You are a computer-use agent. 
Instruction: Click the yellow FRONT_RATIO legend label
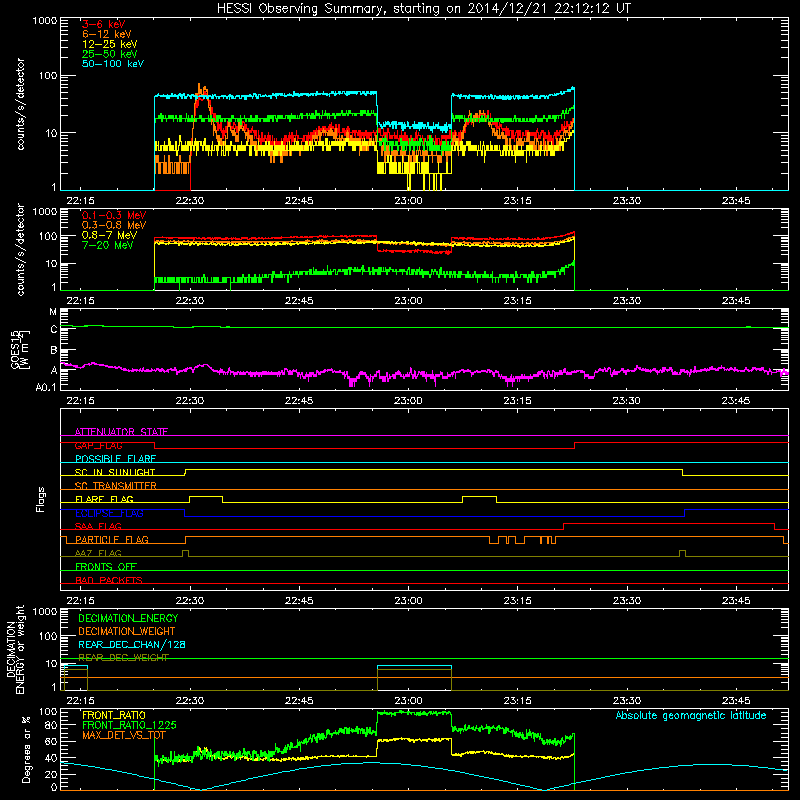coord(114,715)
